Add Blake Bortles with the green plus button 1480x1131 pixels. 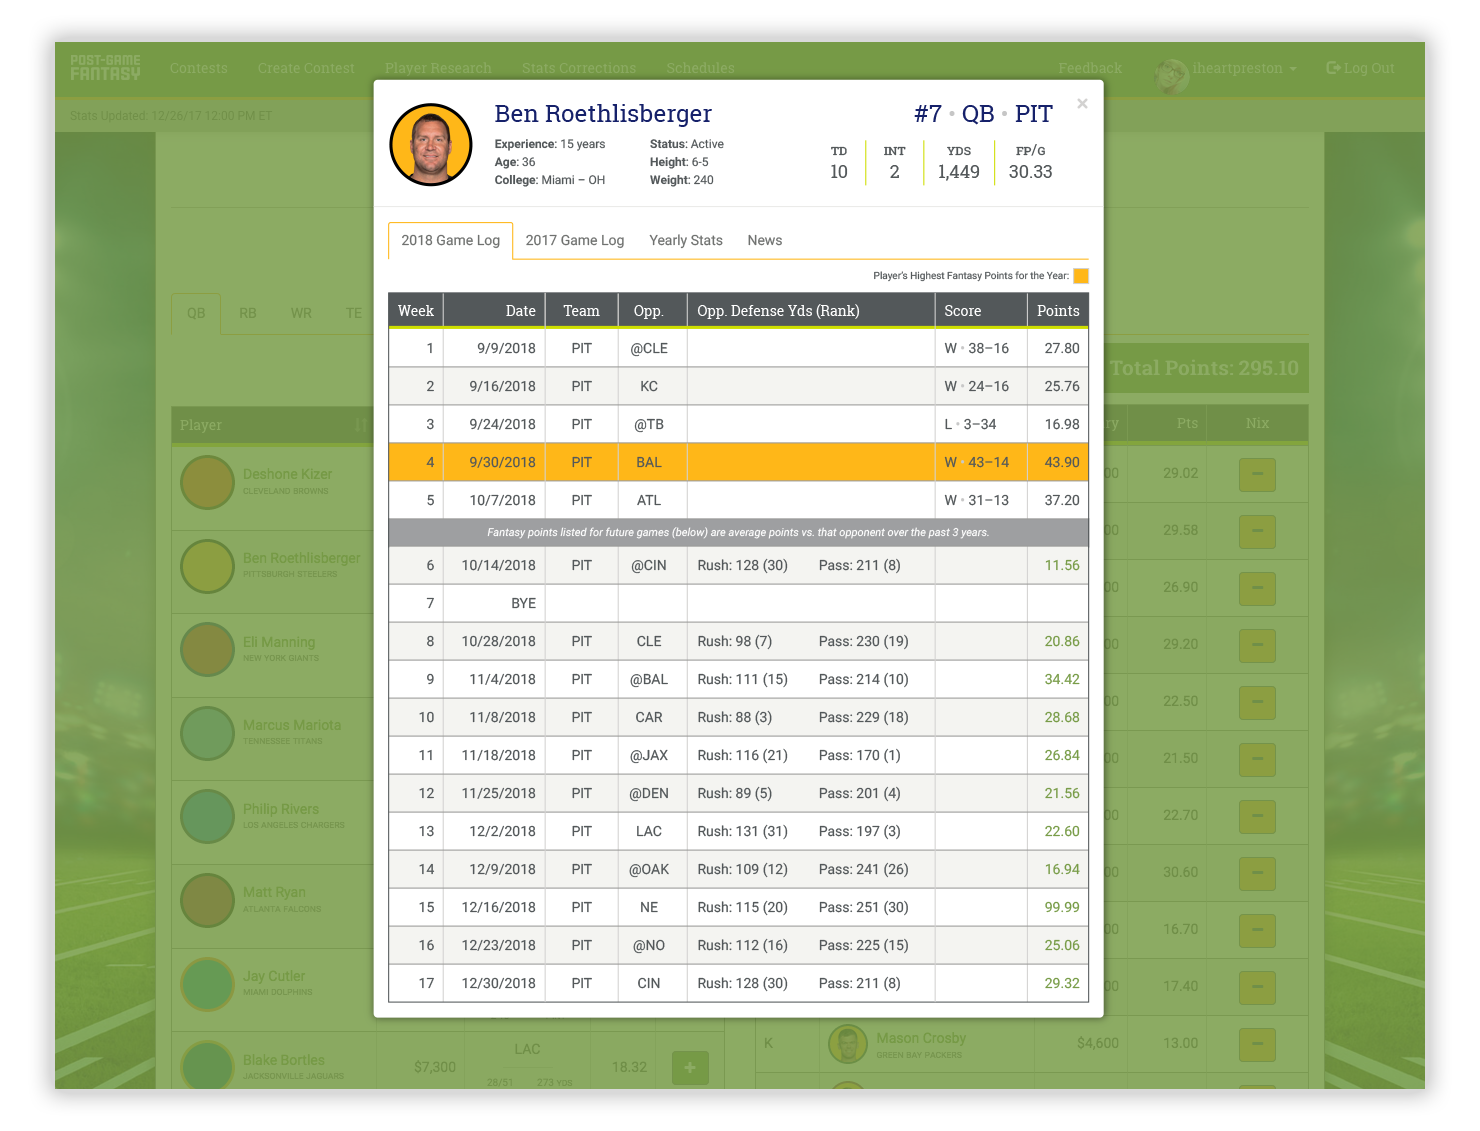(690, 1067)
